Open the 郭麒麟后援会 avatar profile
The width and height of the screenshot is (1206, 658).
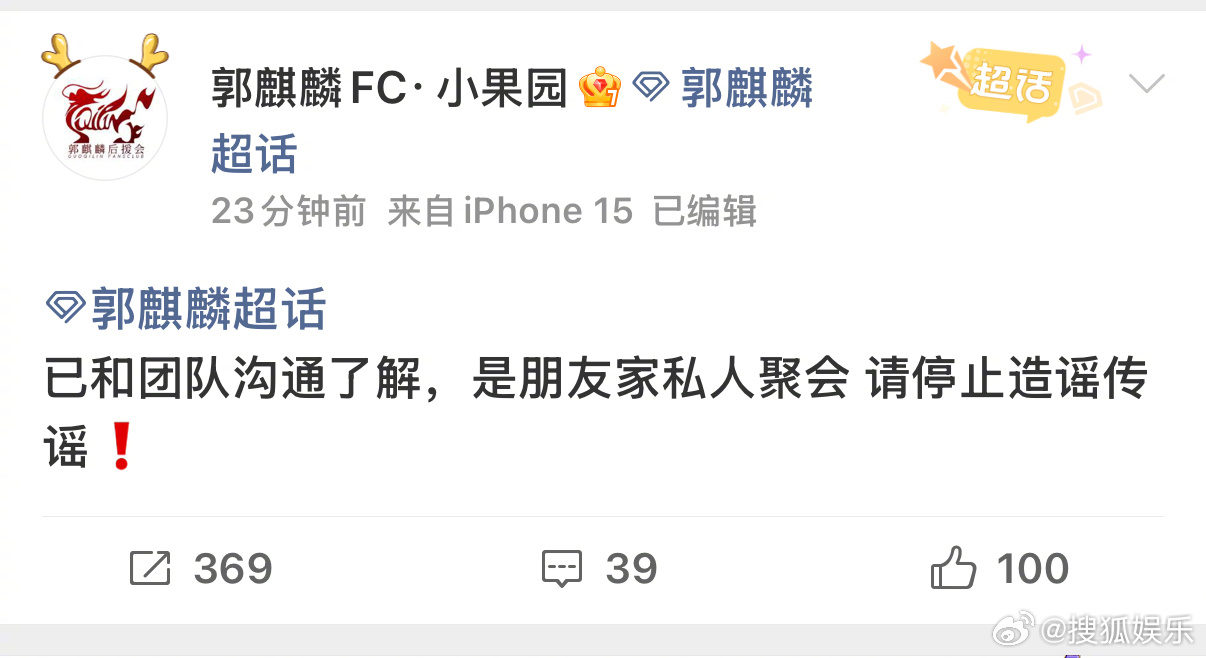tap(105, 116)
